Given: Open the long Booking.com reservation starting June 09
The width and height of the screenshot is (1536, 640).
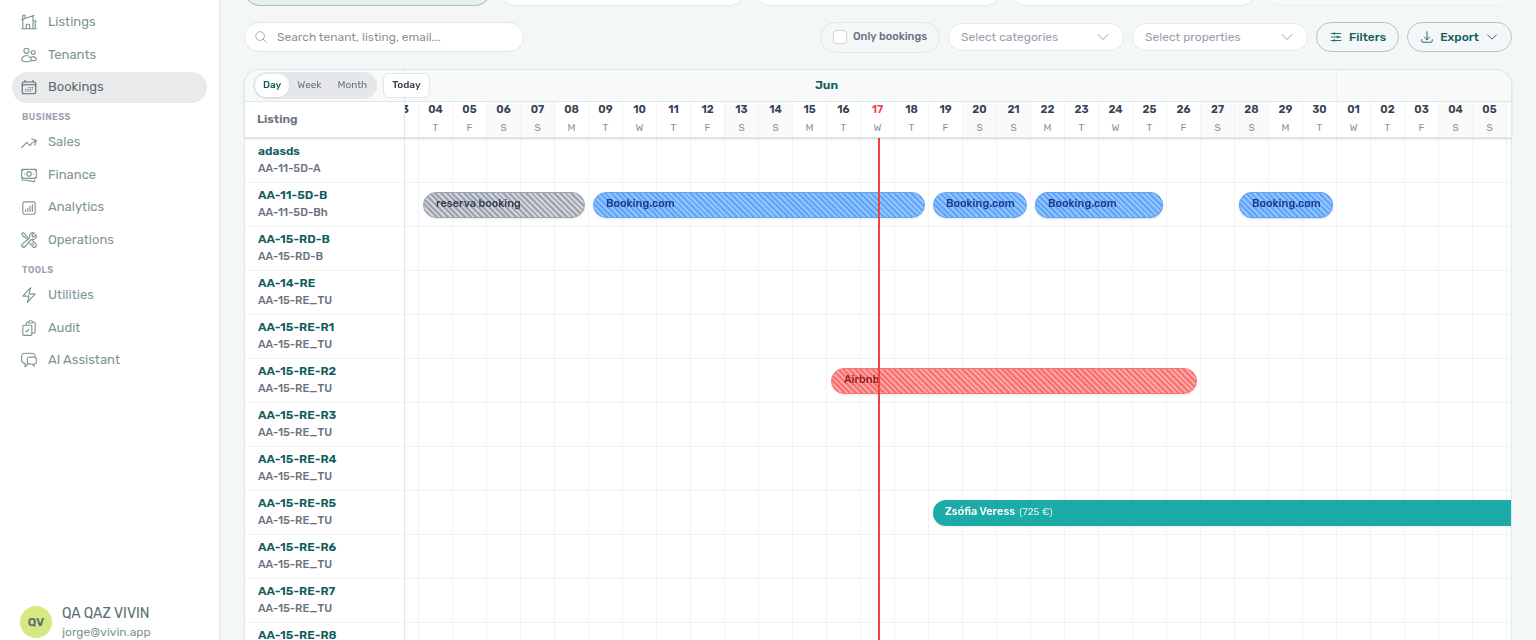Looking at the screenshot, I should pos(759,205).
